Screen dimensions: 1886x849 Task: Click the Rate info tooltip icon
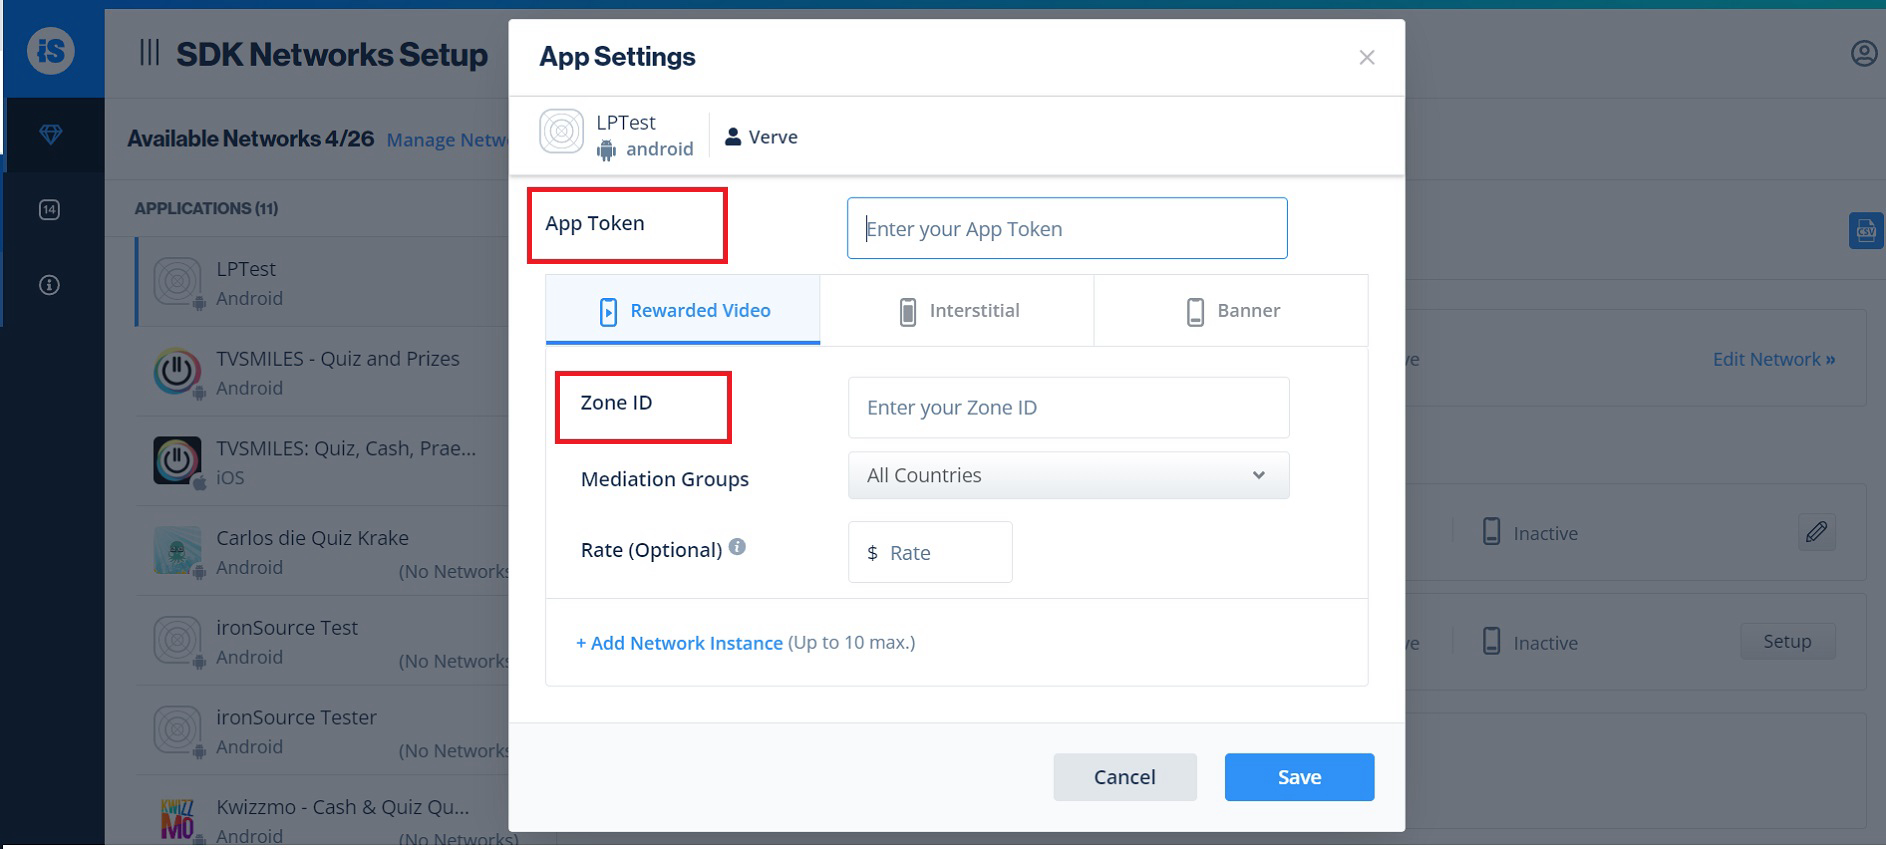click(x=737, y=547)
